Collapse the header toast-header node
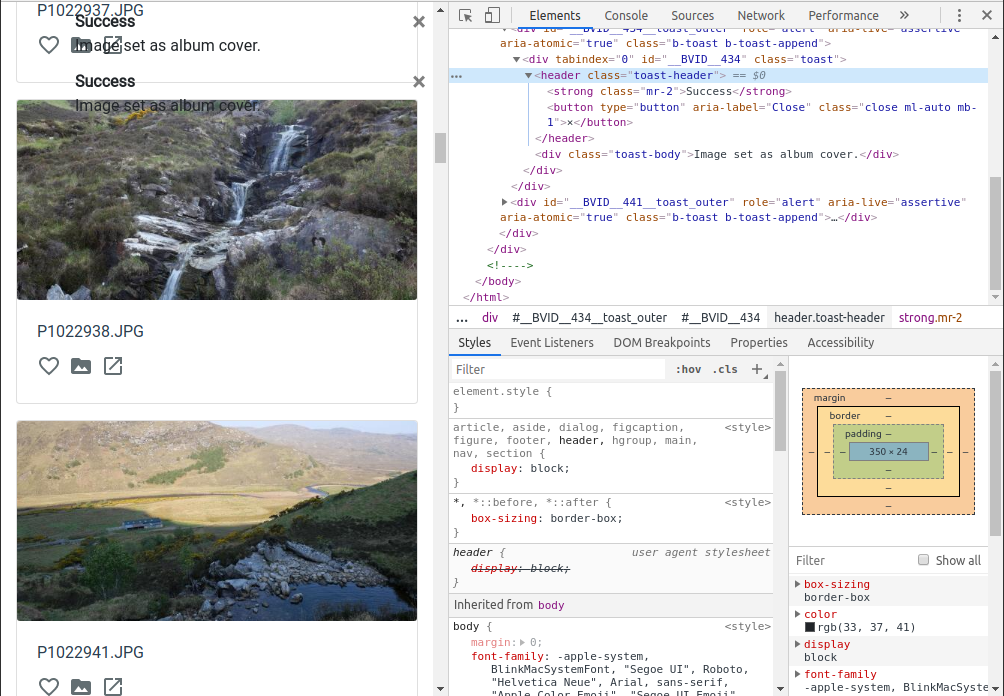The height and width of the screenshot is (696, 1004). 528,76
